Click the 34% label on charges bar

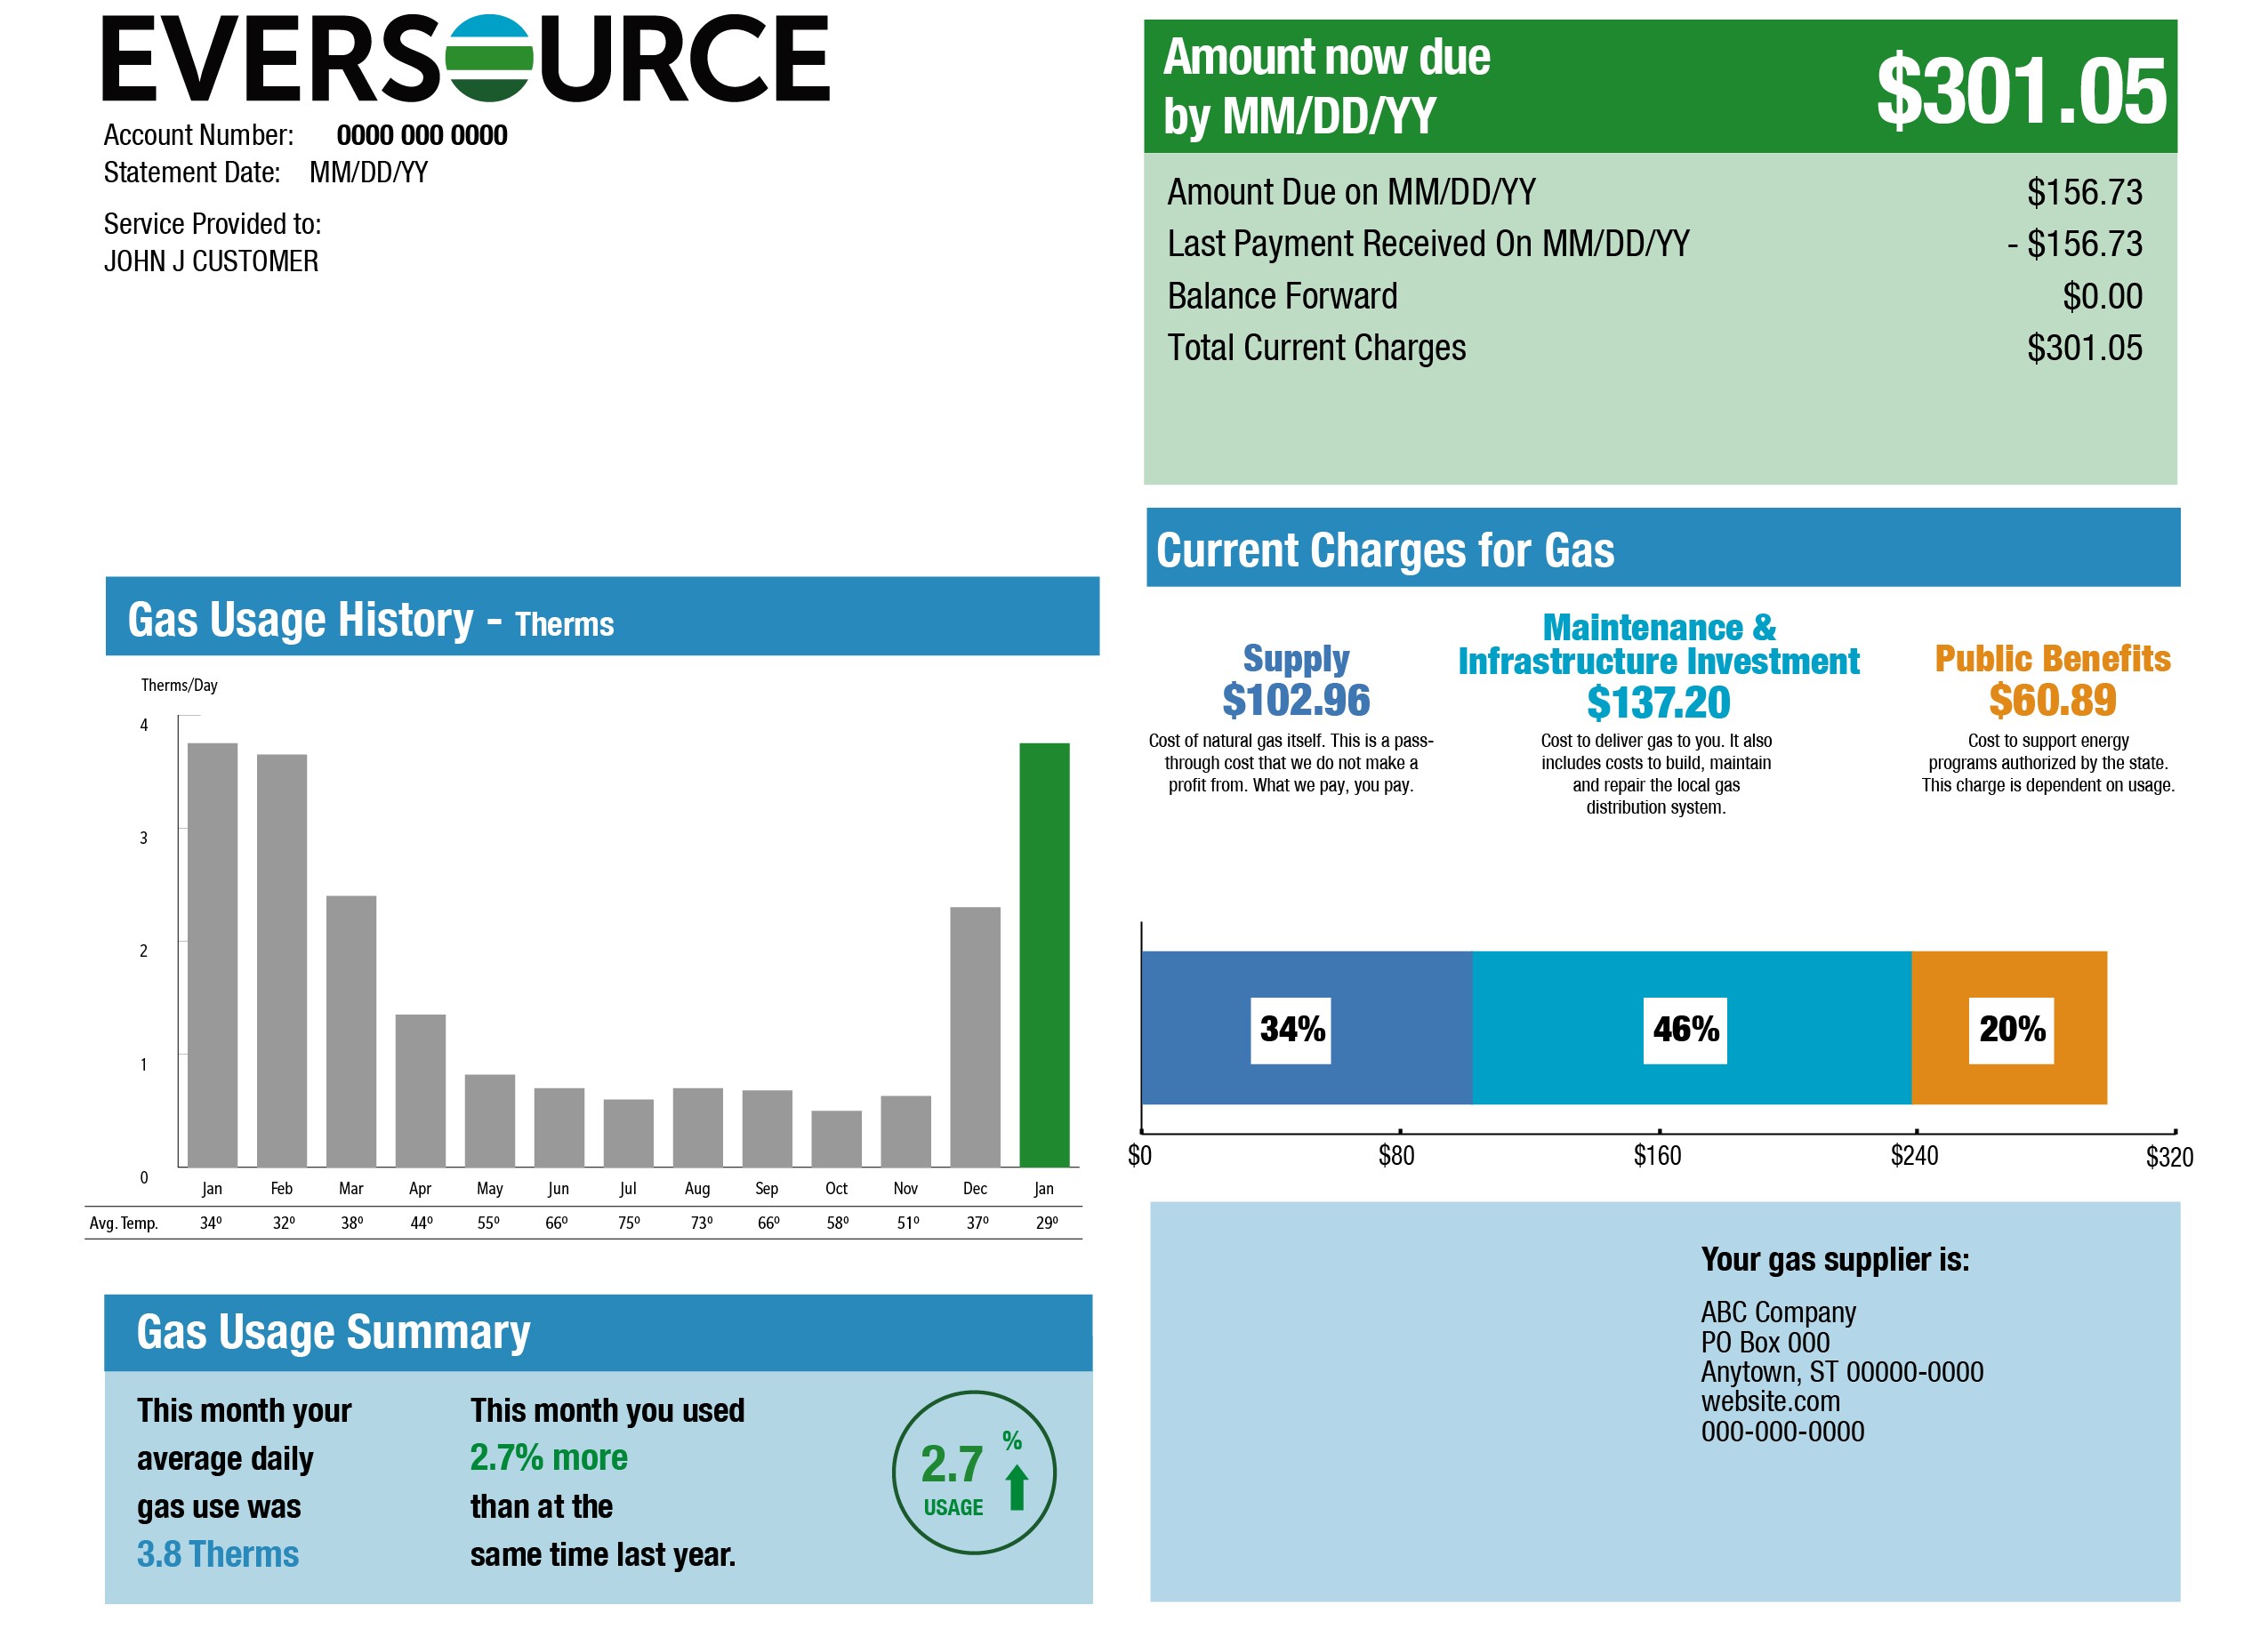(1291, 1029)
